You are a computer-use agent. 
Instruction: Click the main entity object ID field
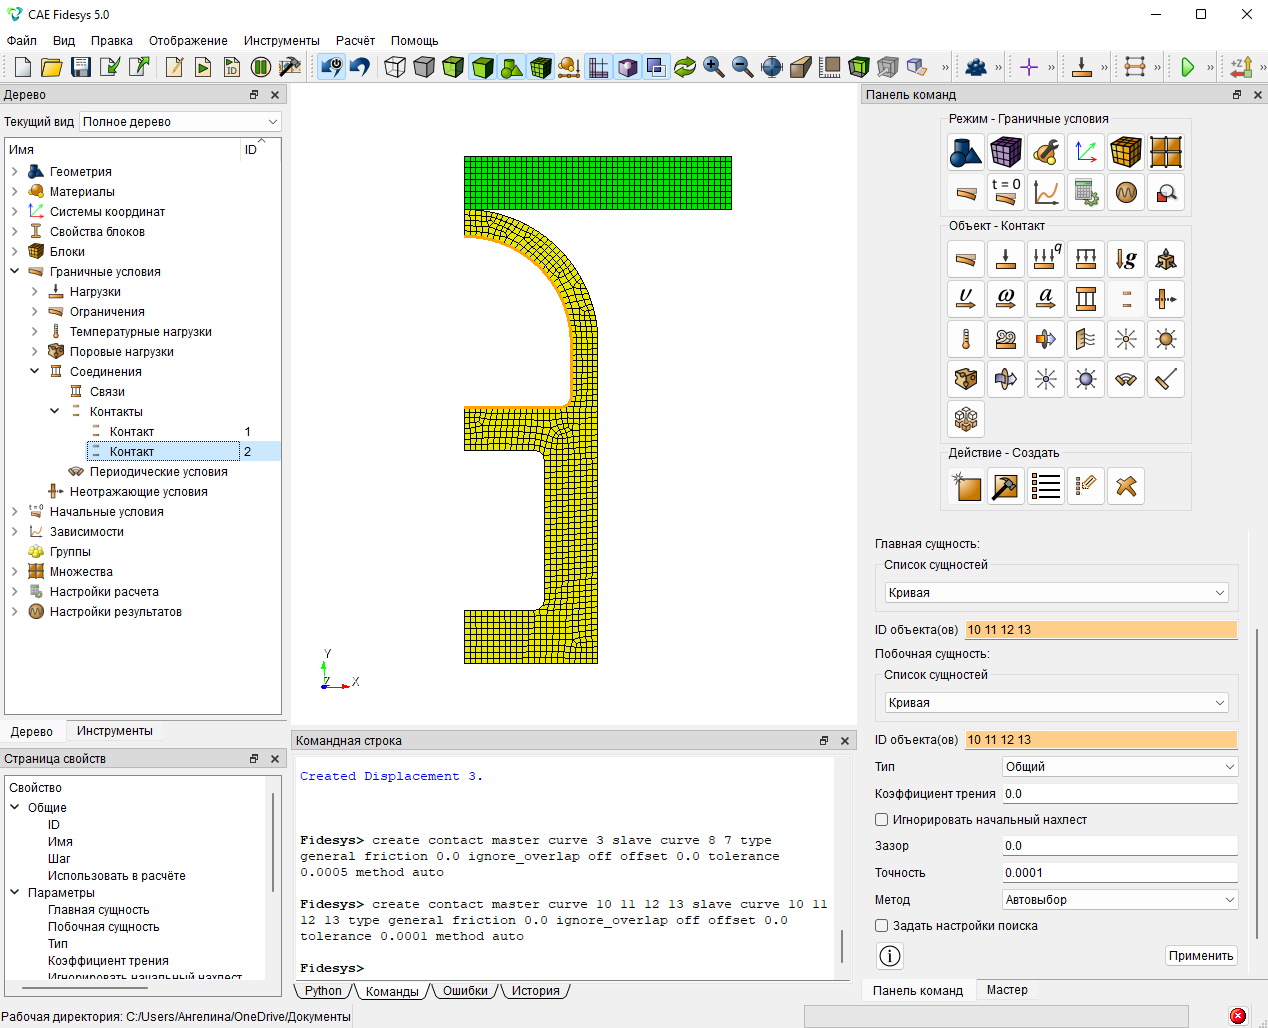tap(1101, 630)
